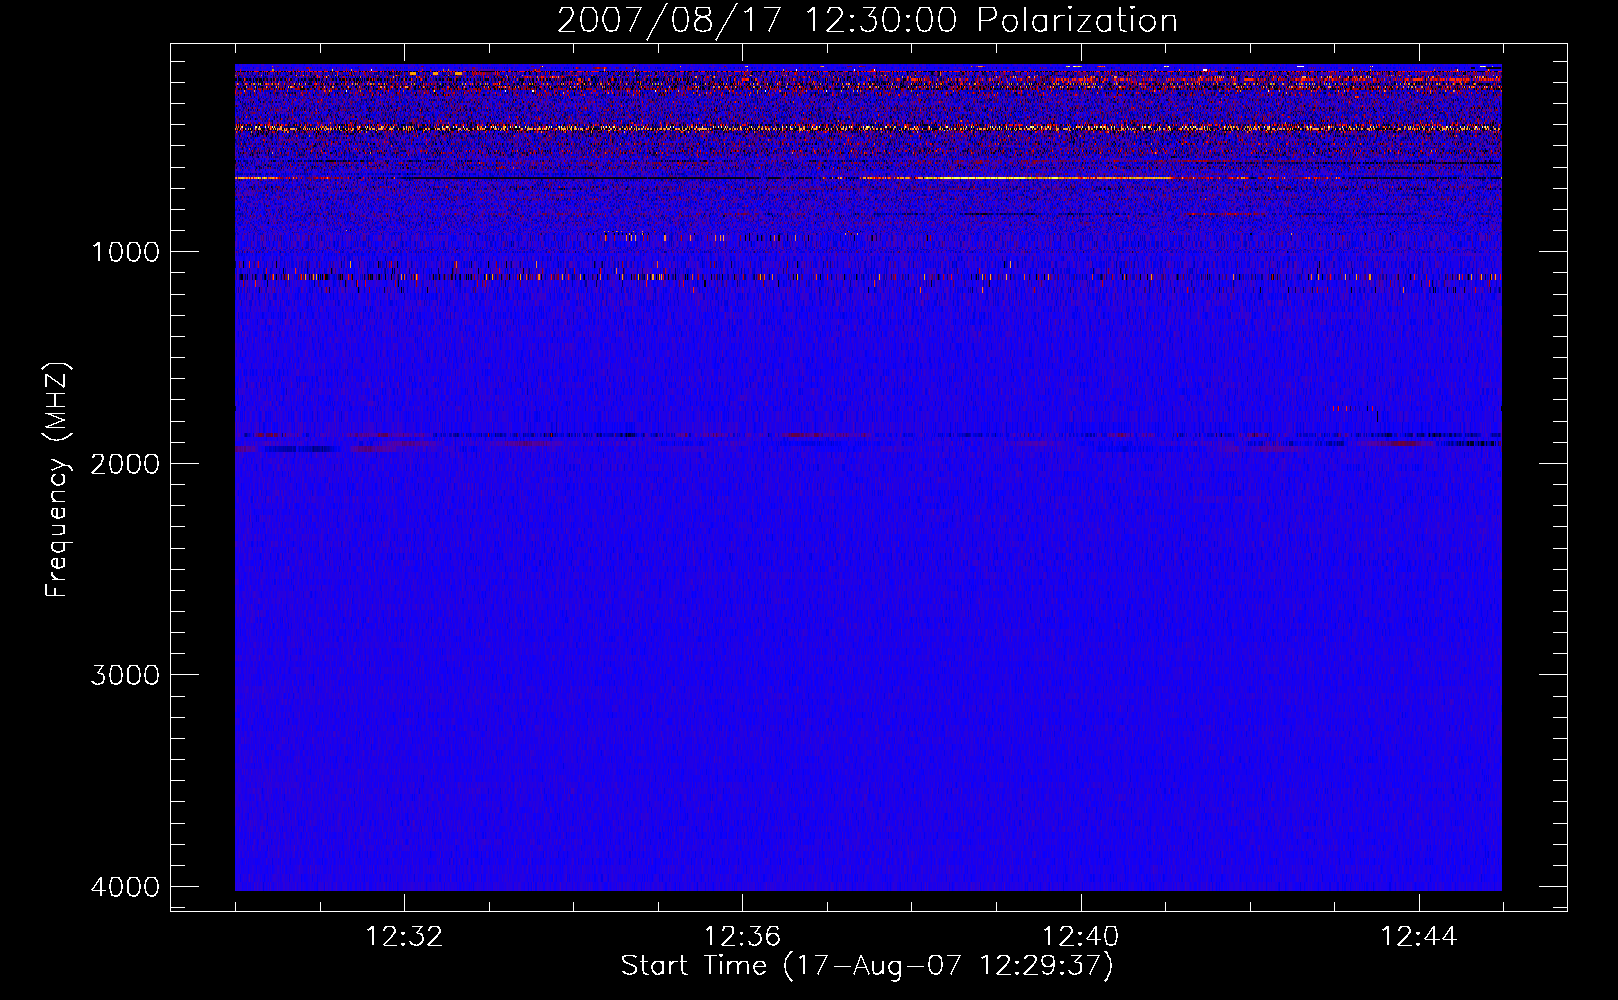Click the 2000 frequency tick label
This screenshot has height=1000, width=1618.
pyautogui.click(x=125, y=464)
